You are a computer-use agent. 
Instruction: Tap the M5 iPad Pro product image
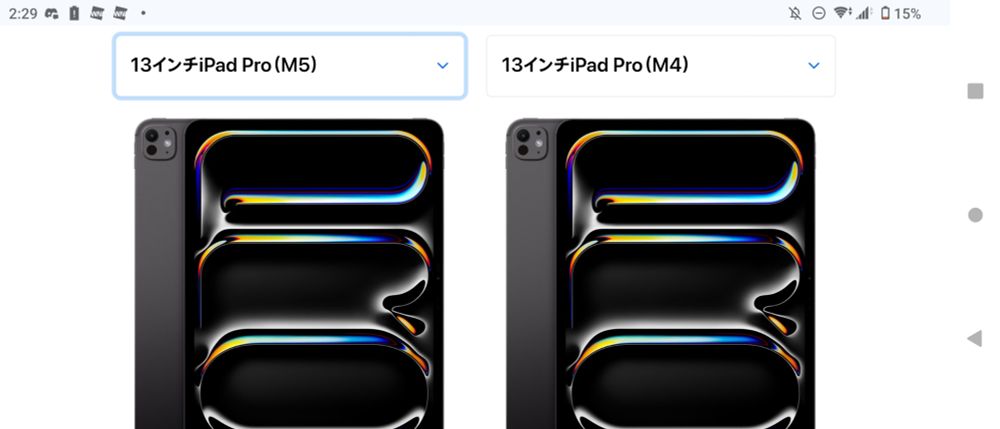click(x=290, y=273)
